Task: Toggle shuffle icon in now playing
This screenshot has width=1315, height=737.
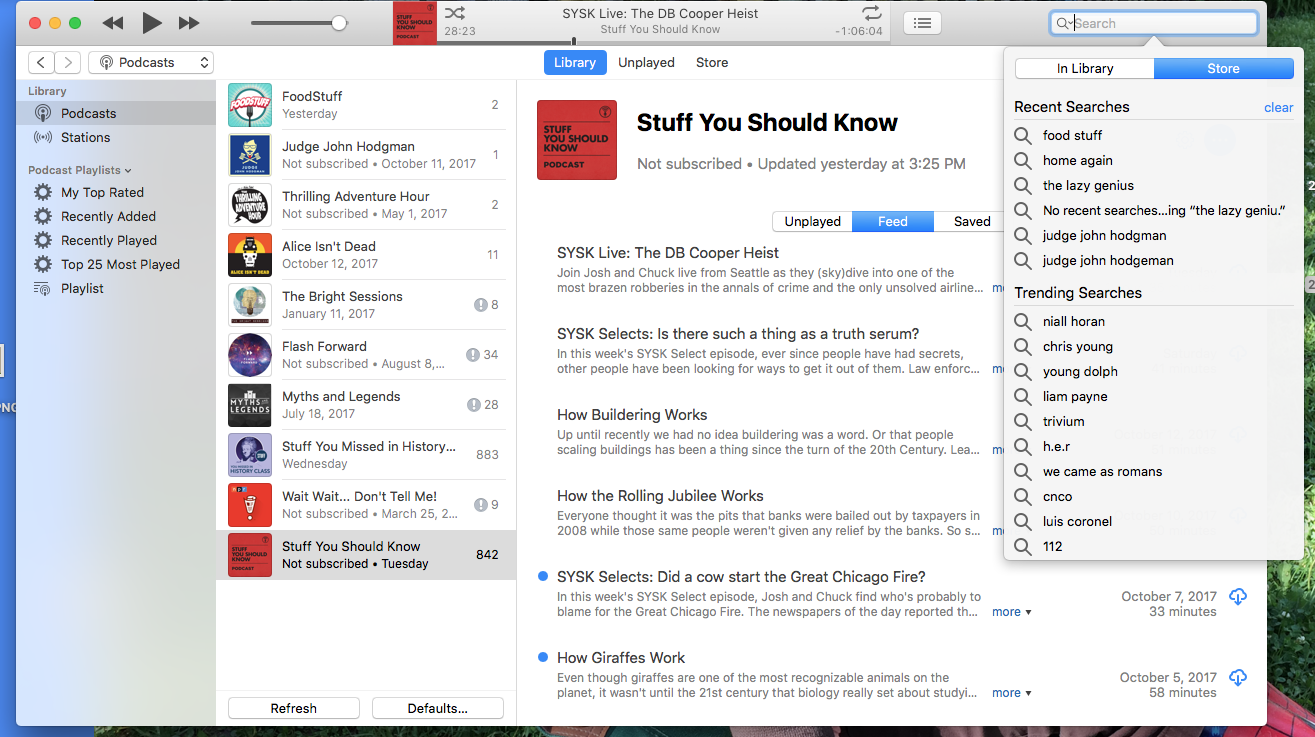Action: click(454, 13)
